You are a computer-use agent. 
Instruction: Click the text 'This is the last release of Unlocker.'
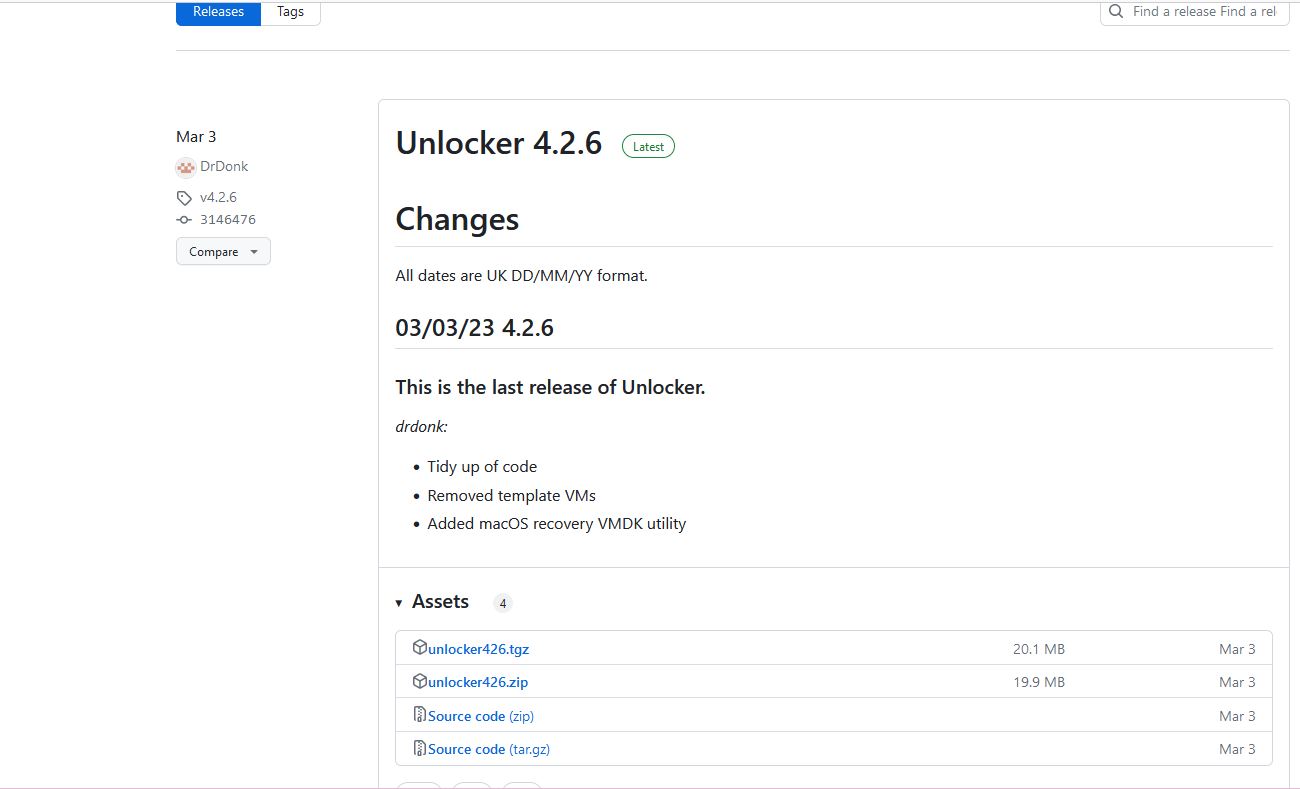[x=550, y=387]
